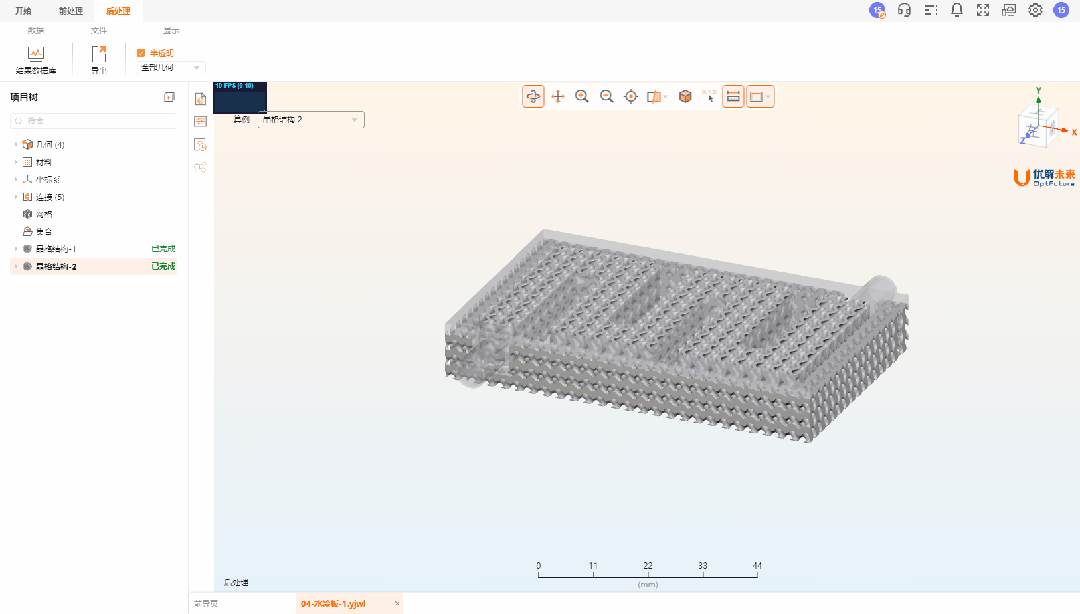Viewport: 1080px width, 614px height.
Task: Open the results database tool
Action: point(36,60)
